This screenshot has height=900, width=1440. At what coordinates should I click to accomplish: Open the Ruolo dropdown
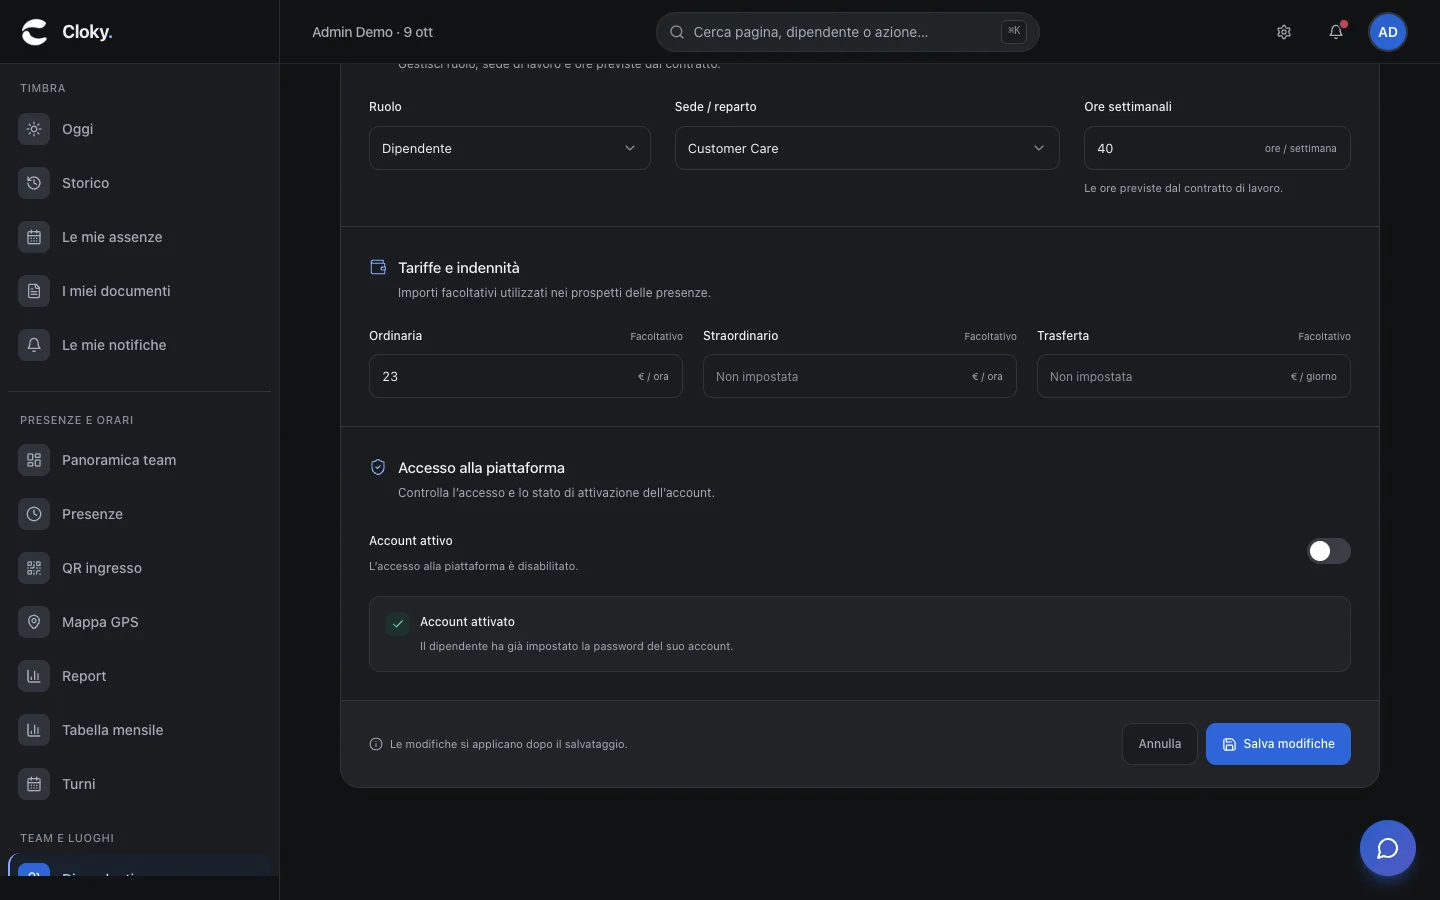point(510,148)
